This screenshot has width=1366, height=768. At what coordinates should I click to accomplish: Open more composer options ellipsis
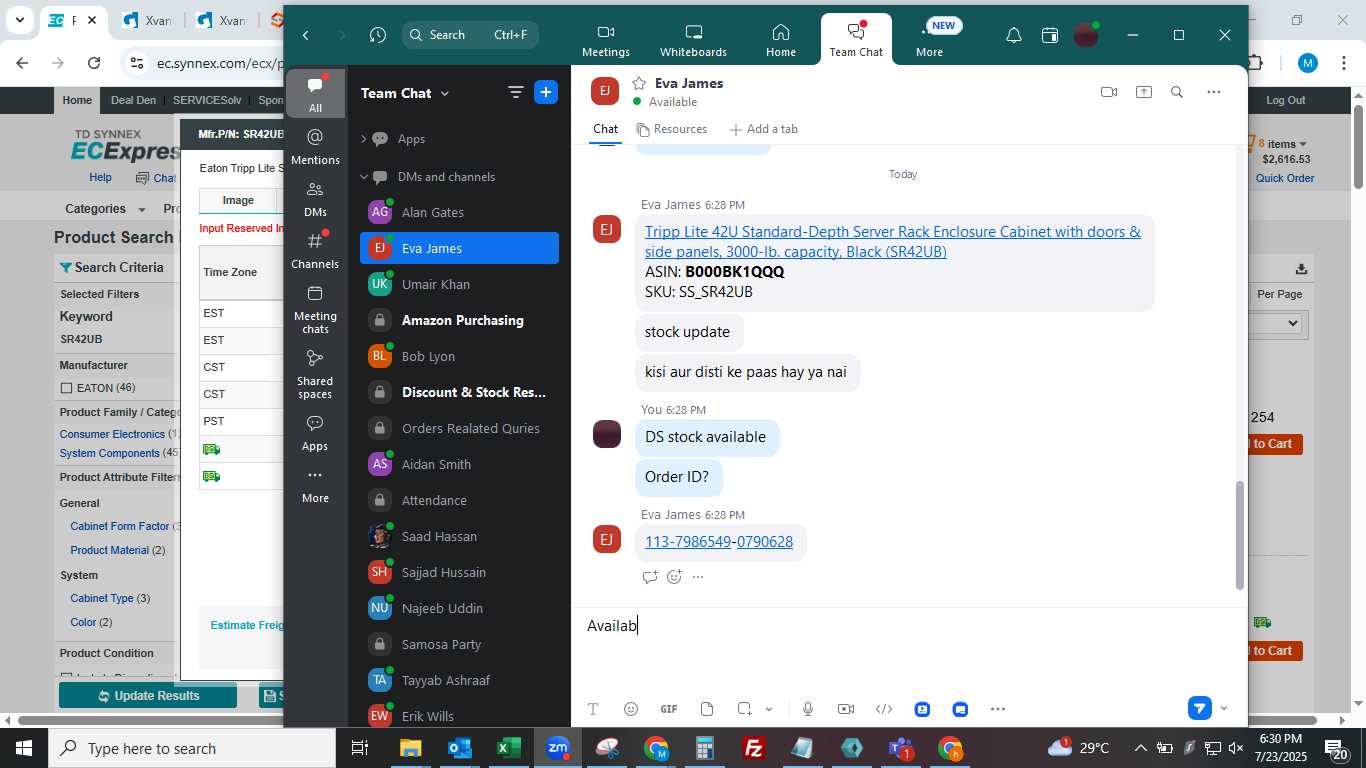point(998,709)
